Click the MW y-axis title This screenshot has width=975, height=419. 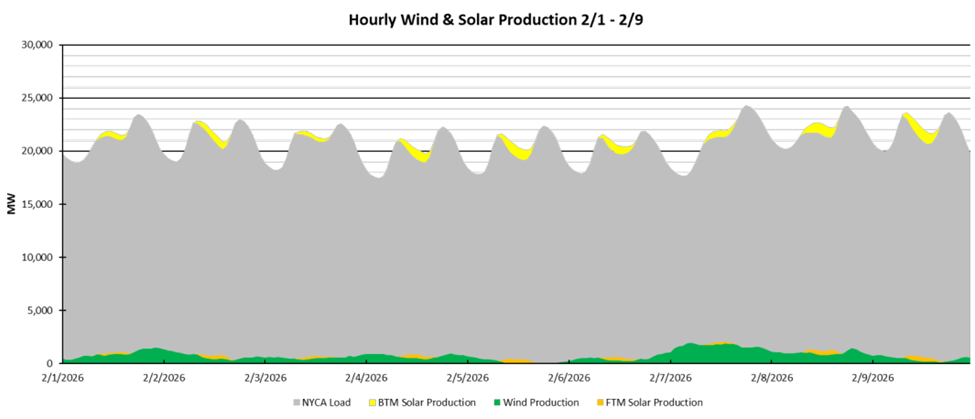[x=12, y=204]
